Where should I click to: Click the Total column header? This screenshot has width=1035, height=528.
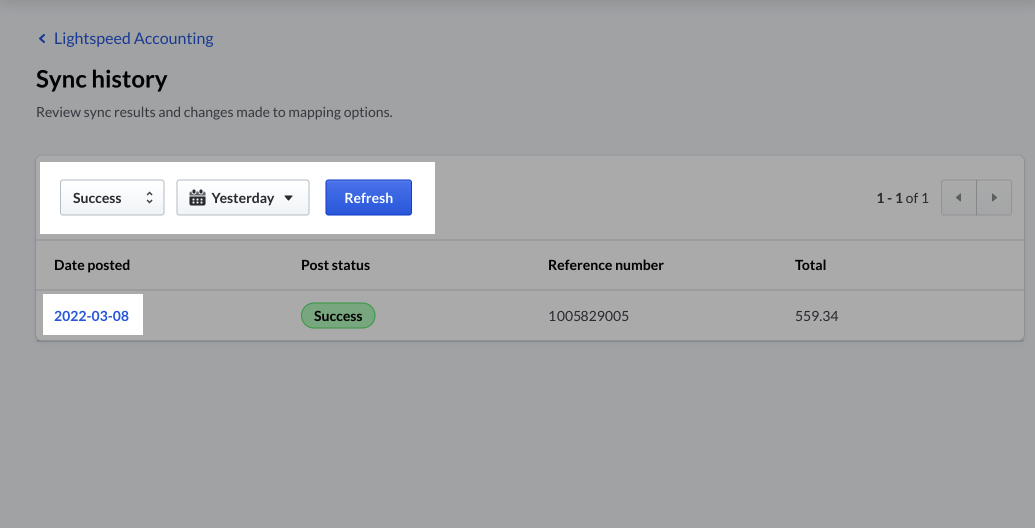(810, 265)
